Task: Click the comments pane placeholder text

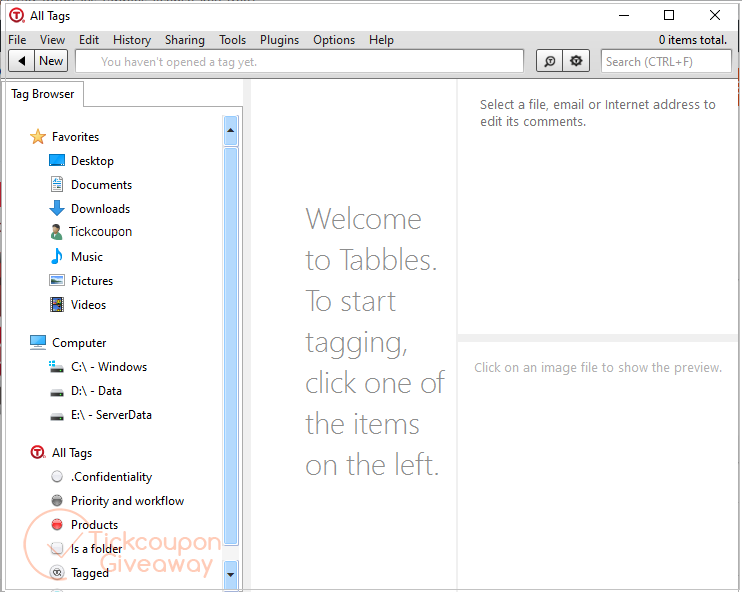Action: [x=597, y=113]
